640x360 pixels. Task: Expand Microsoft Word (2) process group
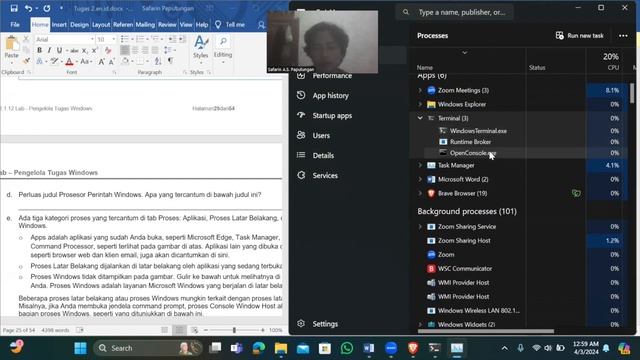click(x=420, y=179)
